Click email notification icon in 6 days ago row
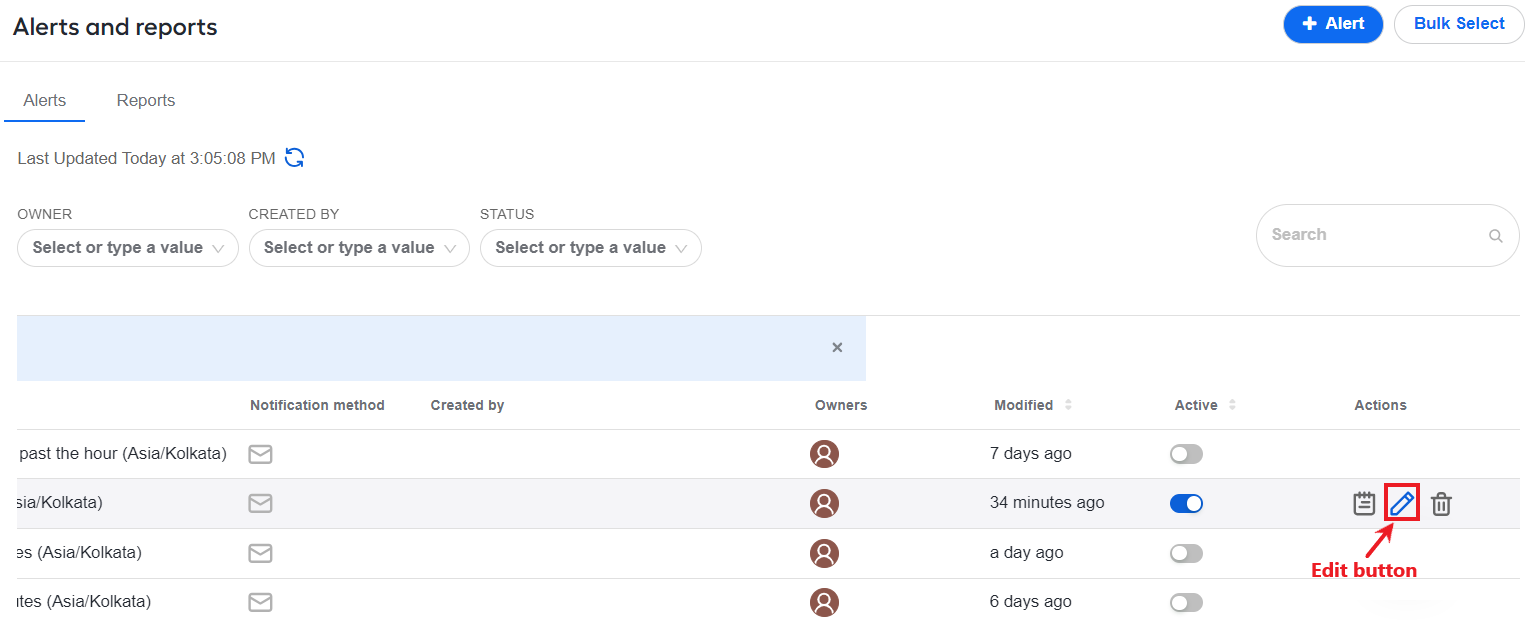1538x624 pixels. pos(260,602)
